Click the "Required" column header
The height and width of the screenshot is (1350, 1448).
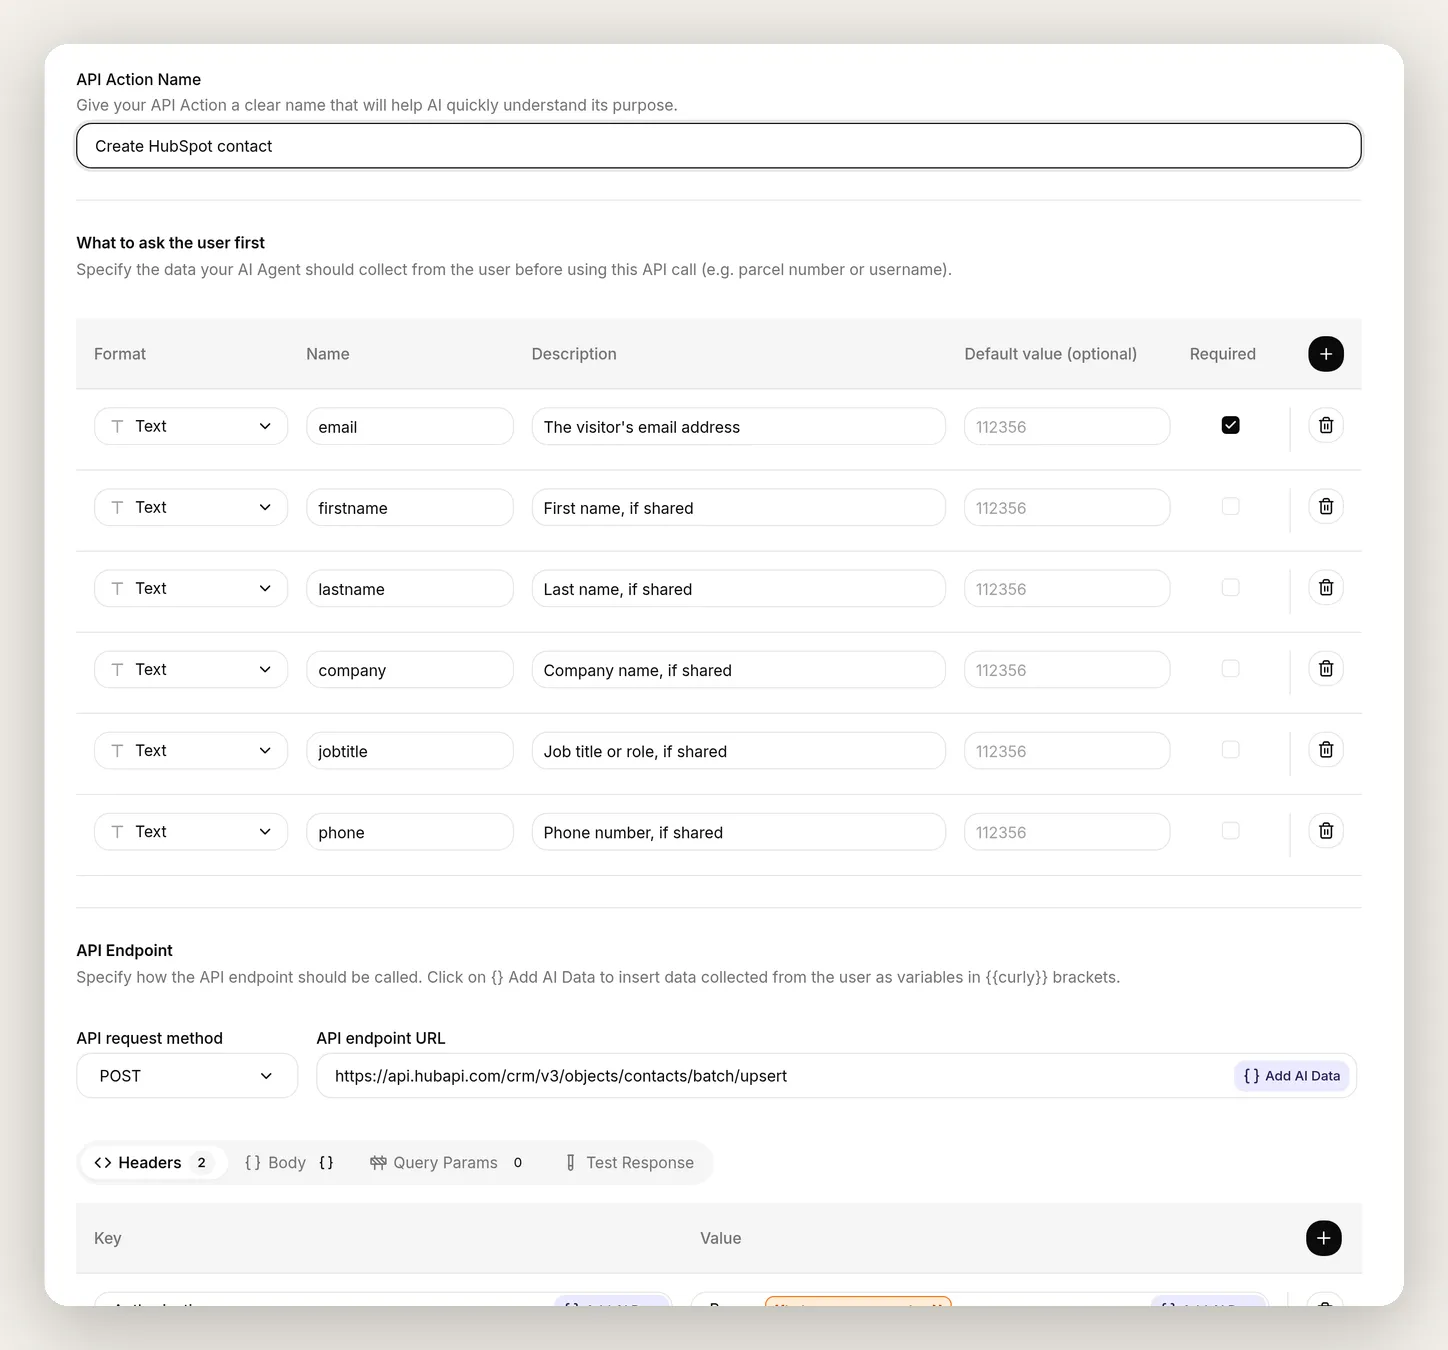tap(1222, 354)
